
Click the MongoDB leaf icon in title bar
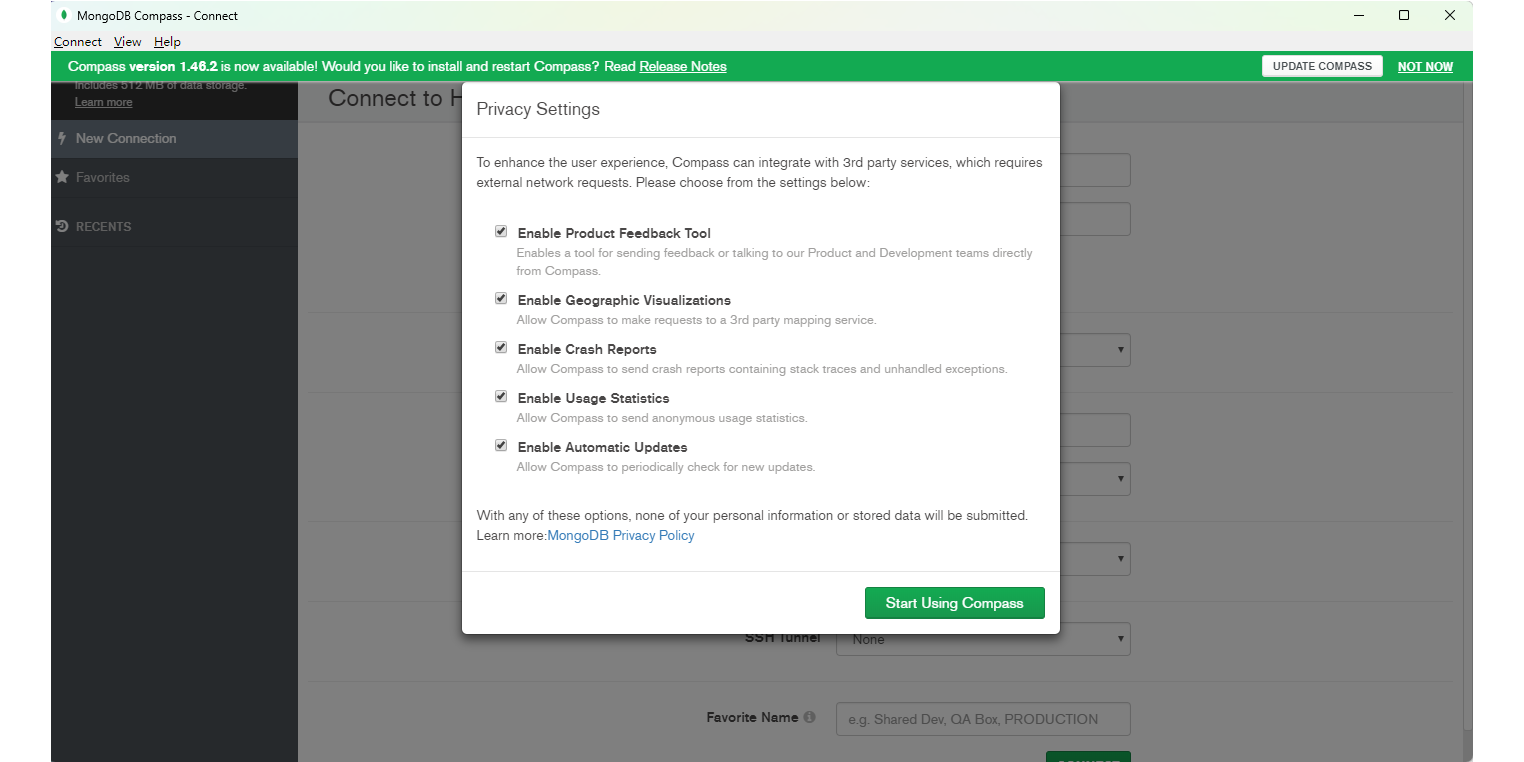(x=64, y=15)
